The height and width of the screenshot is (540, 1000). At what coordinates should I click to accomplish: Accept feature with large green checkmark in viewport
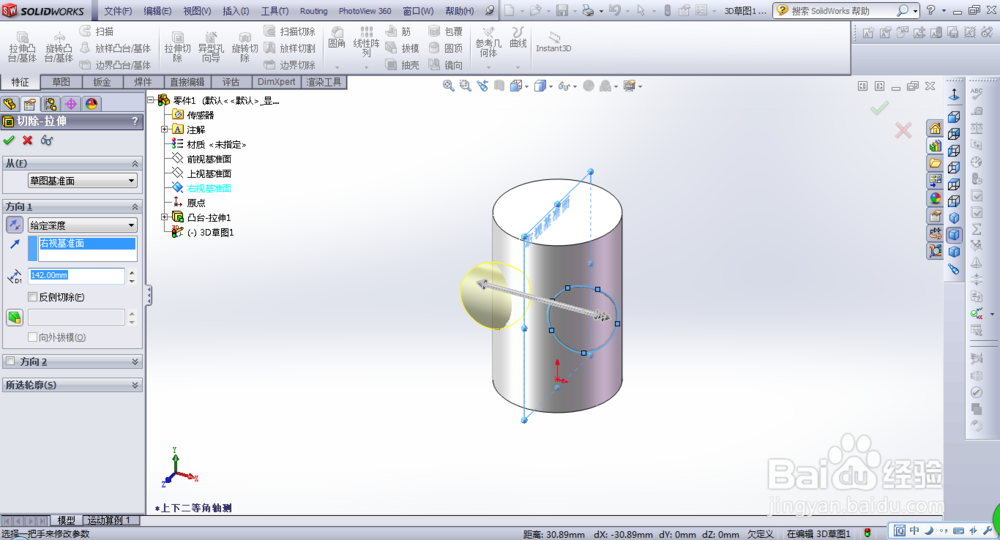879,108
